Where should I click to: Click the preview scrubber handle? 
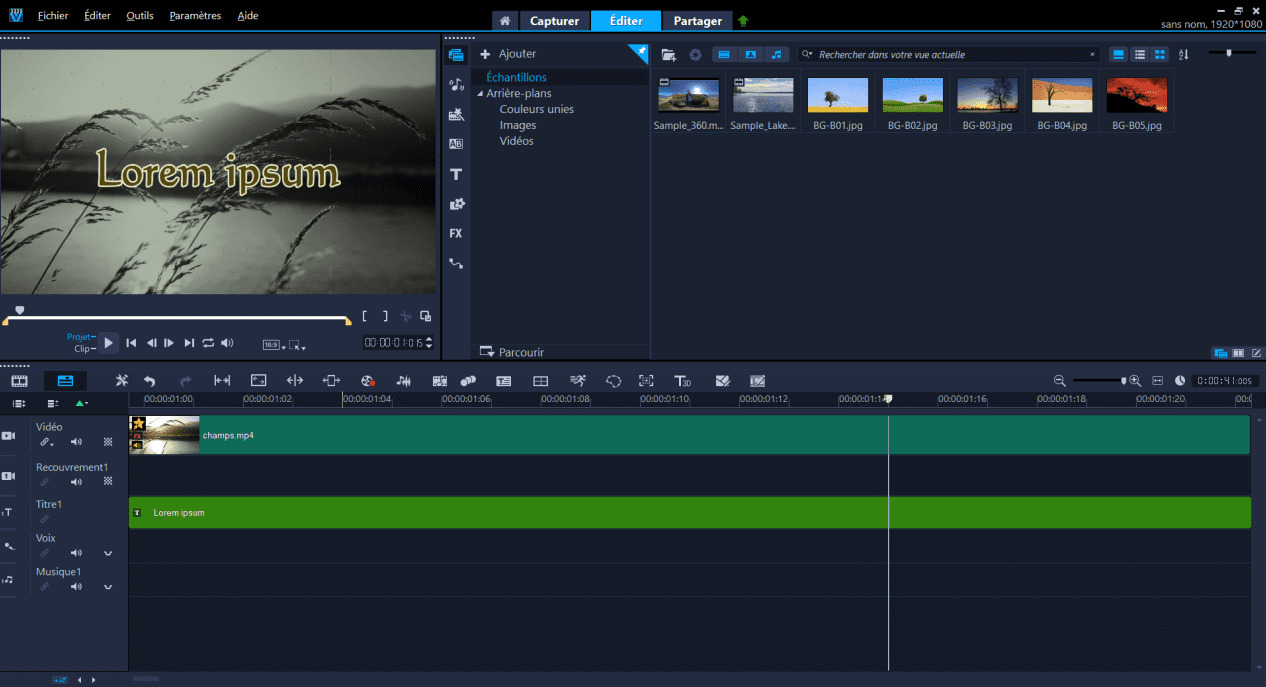click(x=19, y=311)
